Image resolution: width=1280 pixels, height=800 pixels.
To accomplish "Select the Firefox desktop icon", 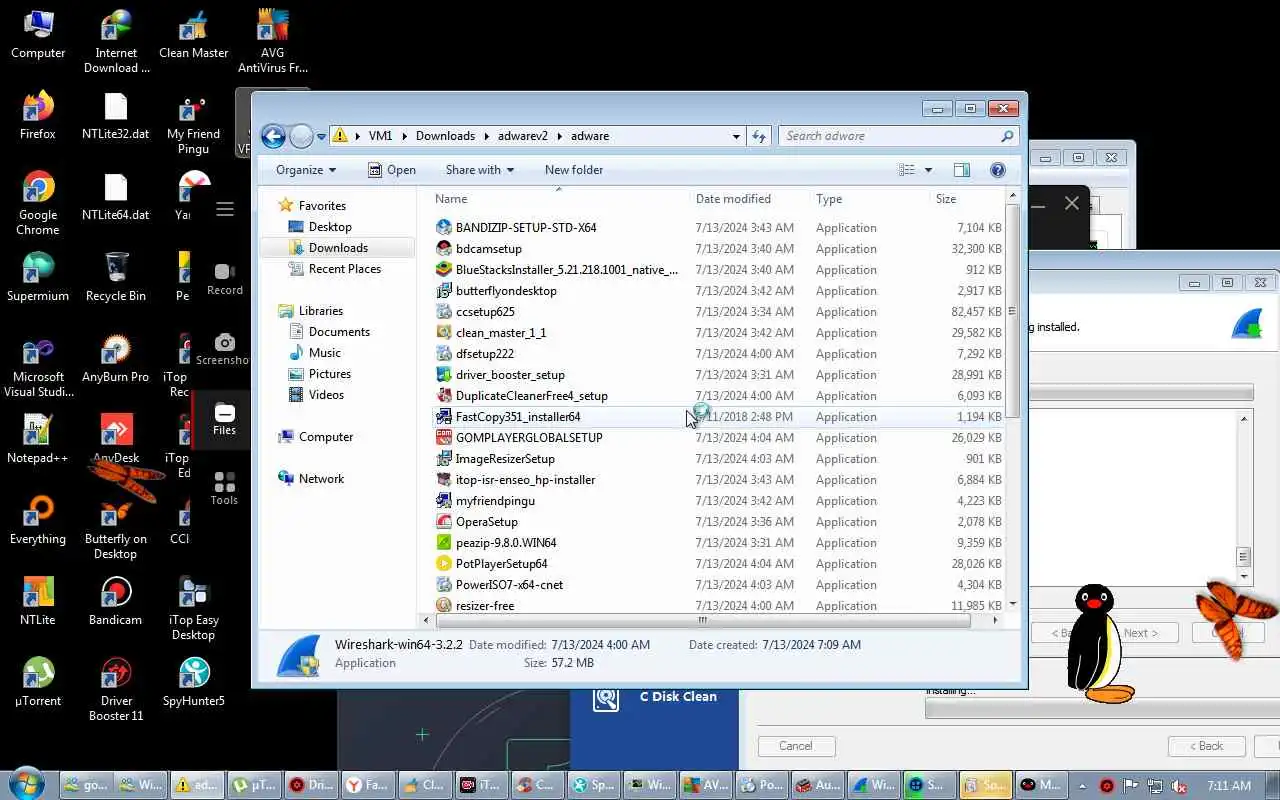I will 38,115.
